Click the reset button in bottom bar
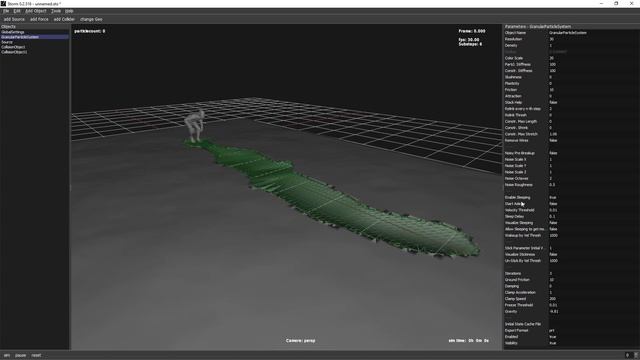 (36, 355)
